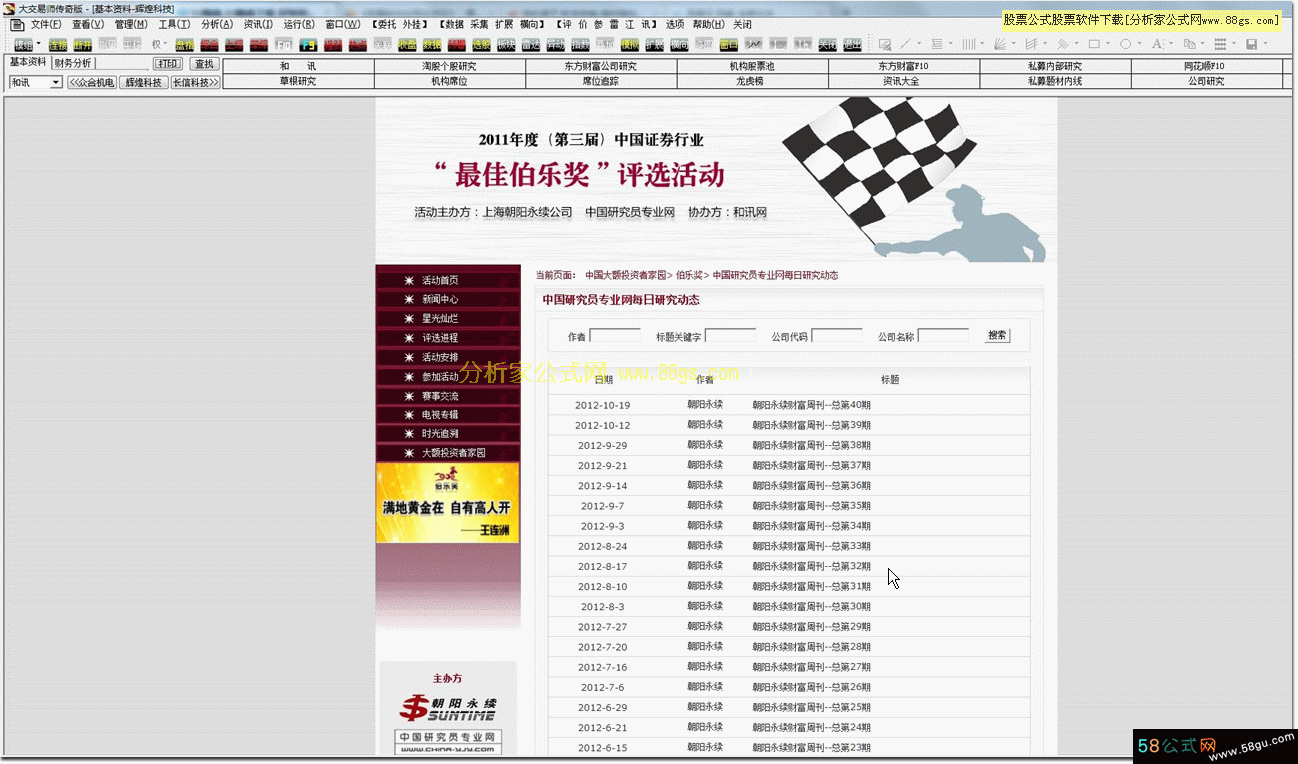This screenshot has width=1298, height=764.
Task: Open the 龙虎榜 source cell
Action: coord(752,81)
